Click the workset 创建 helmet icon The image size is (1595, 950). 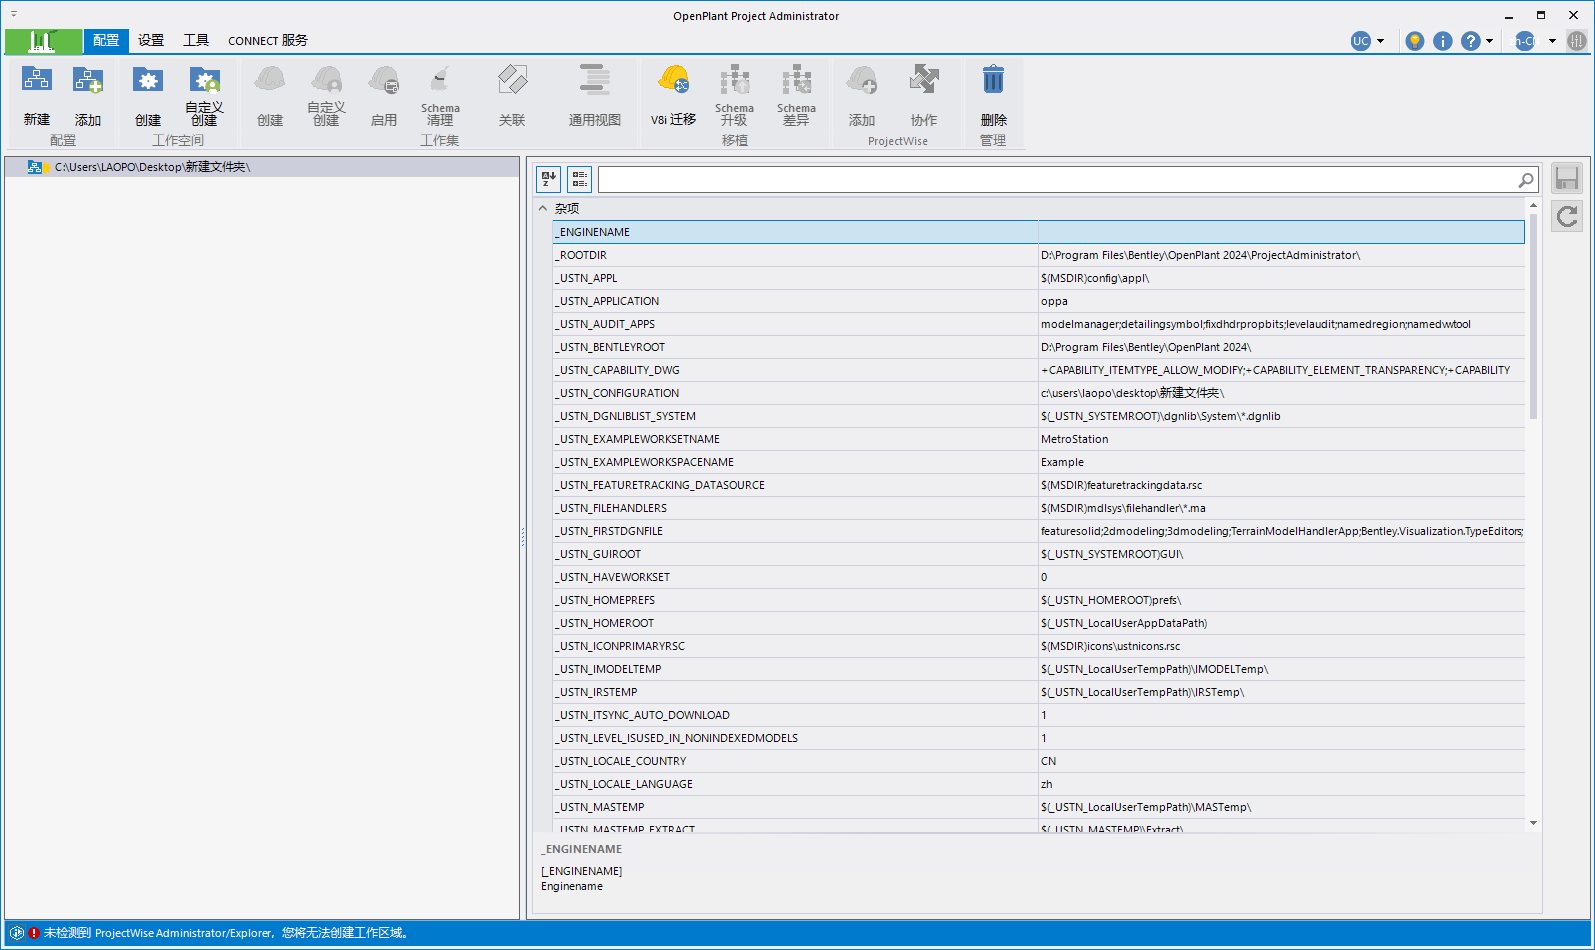tap(270, 80)
